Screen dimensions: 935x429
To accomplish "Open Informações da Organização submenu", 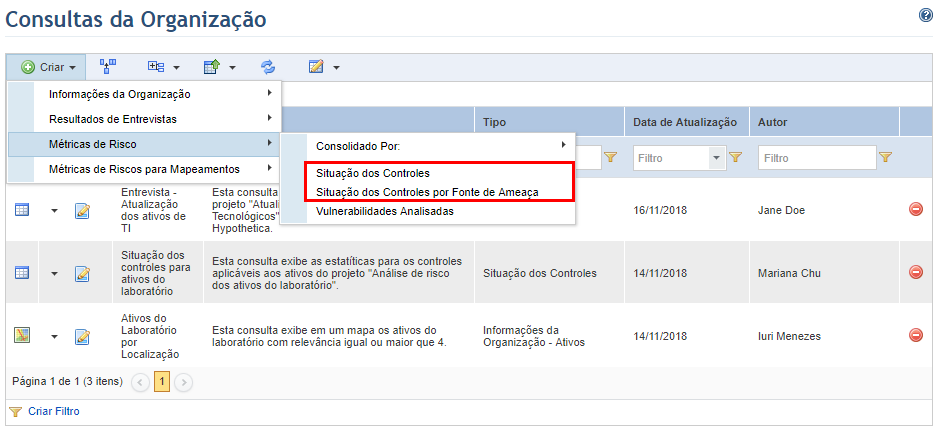I will (144, 94).
